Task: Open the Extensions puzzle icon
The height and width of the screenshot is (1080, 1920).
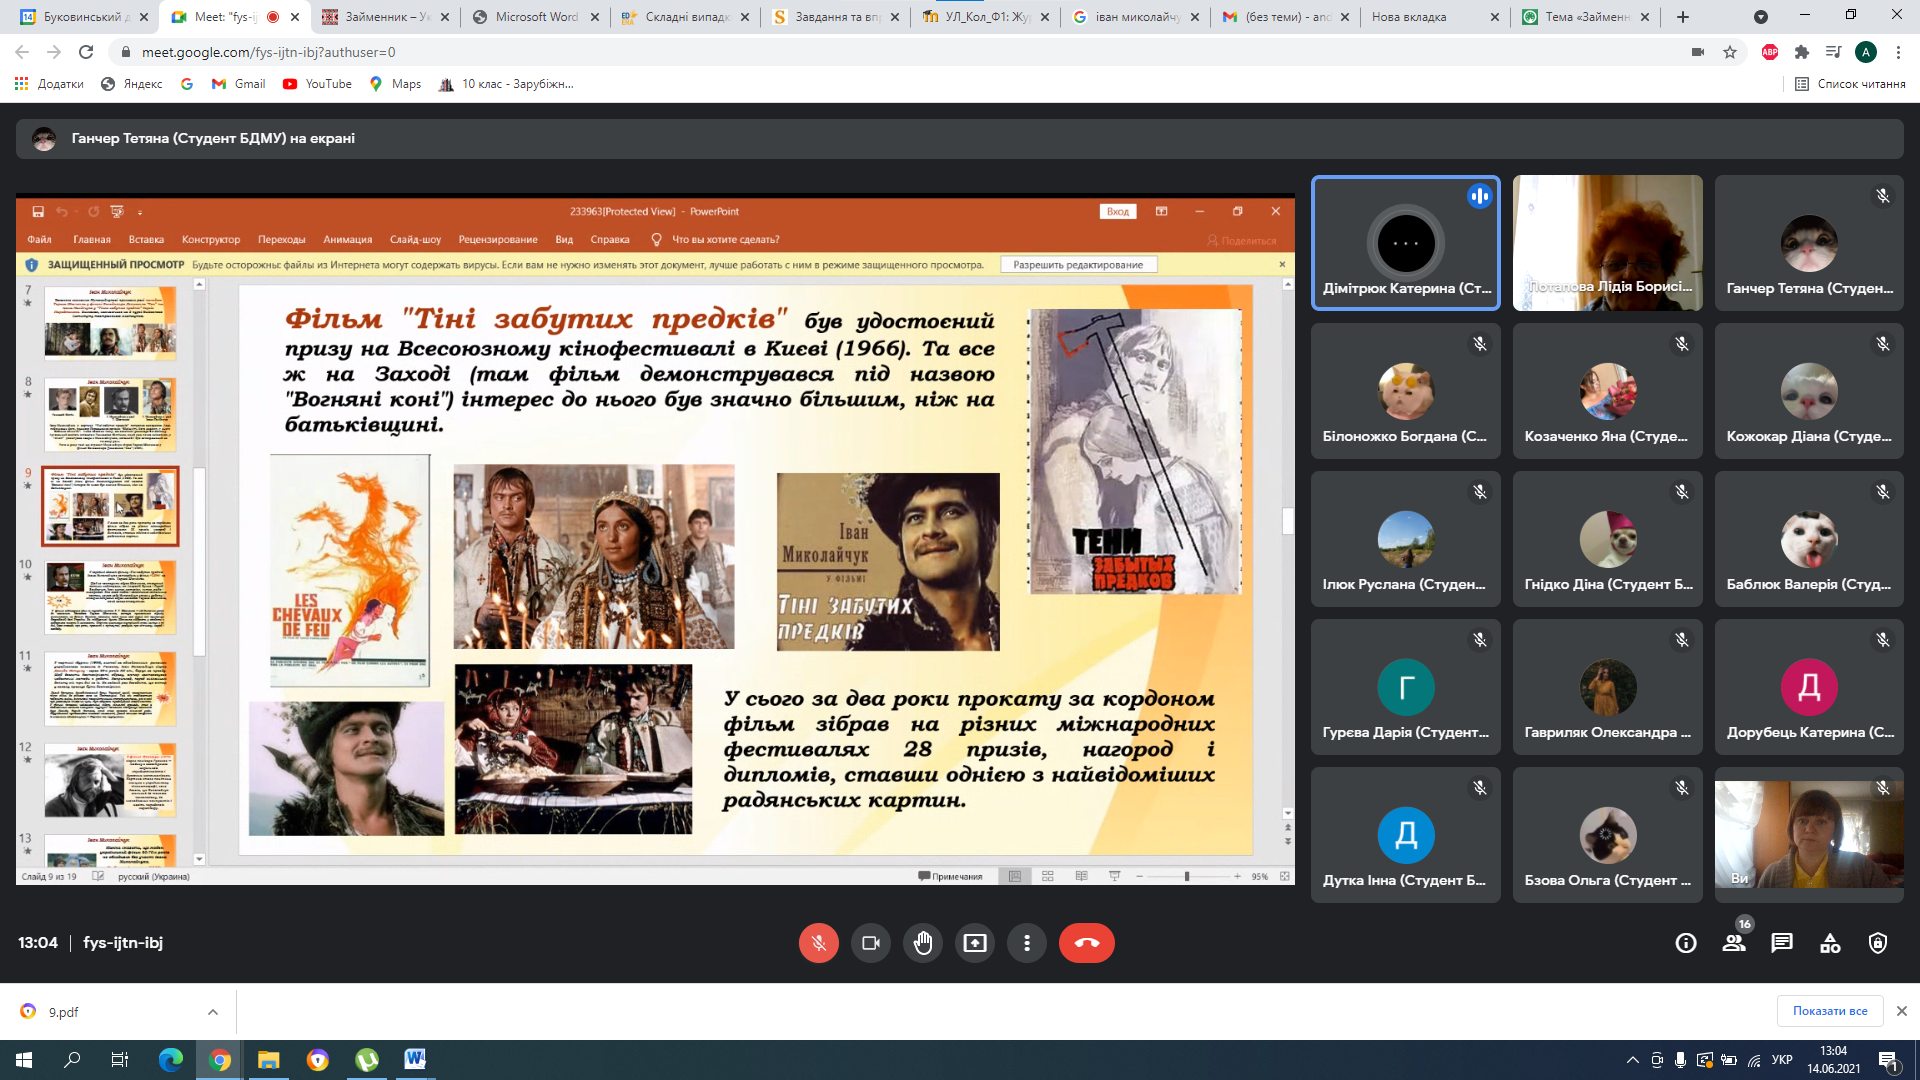Action: pos(1802,52)
